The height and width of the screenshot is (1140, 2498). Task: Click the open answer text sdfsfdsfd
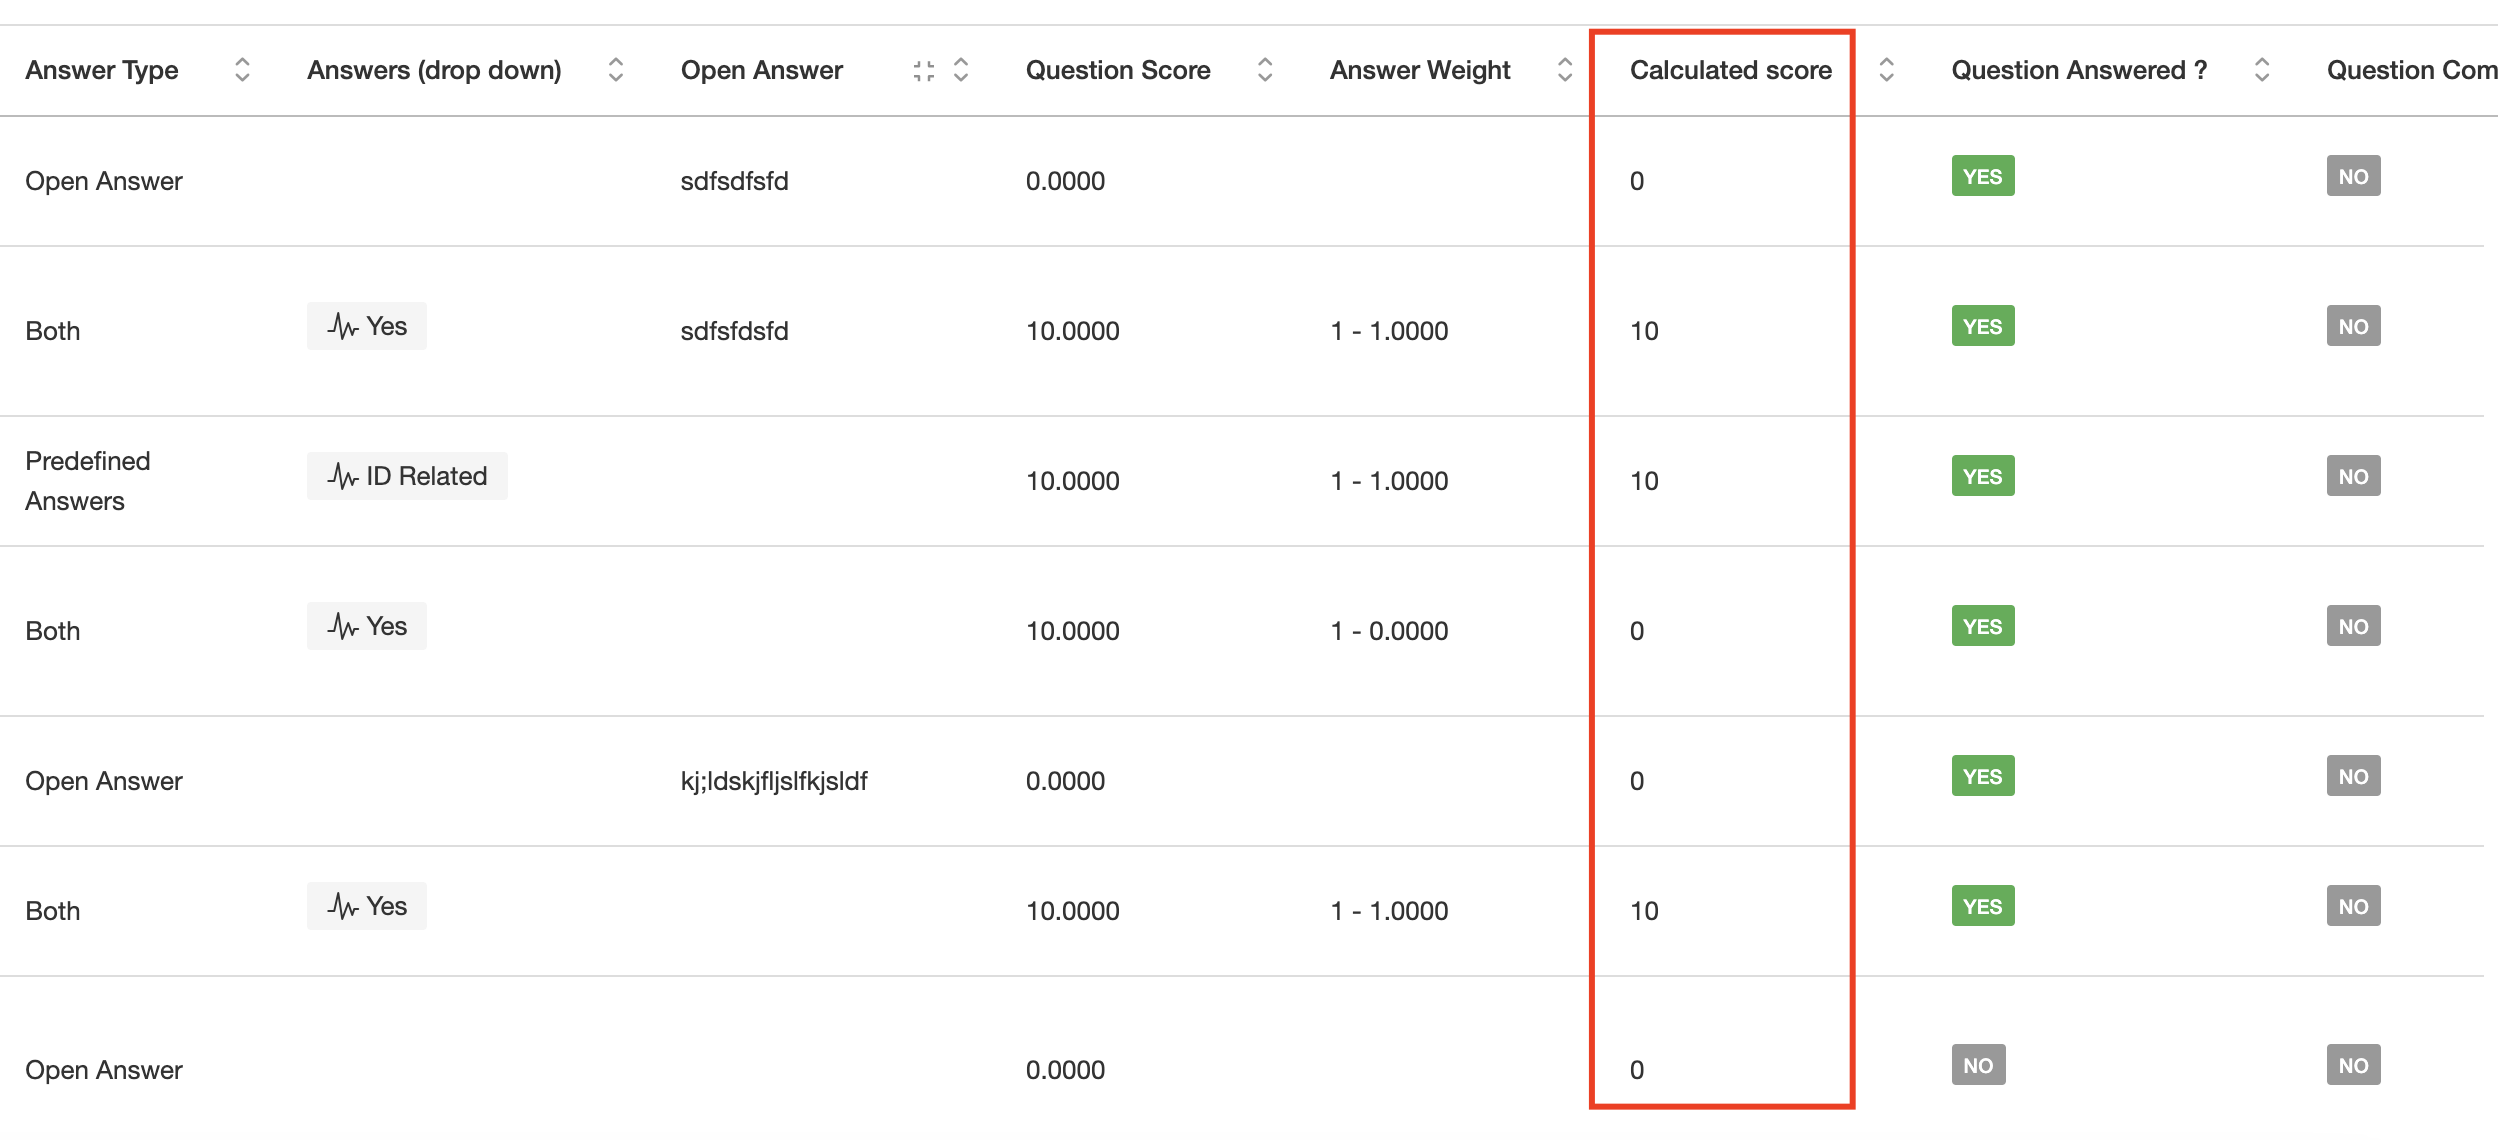pos(735,331)
